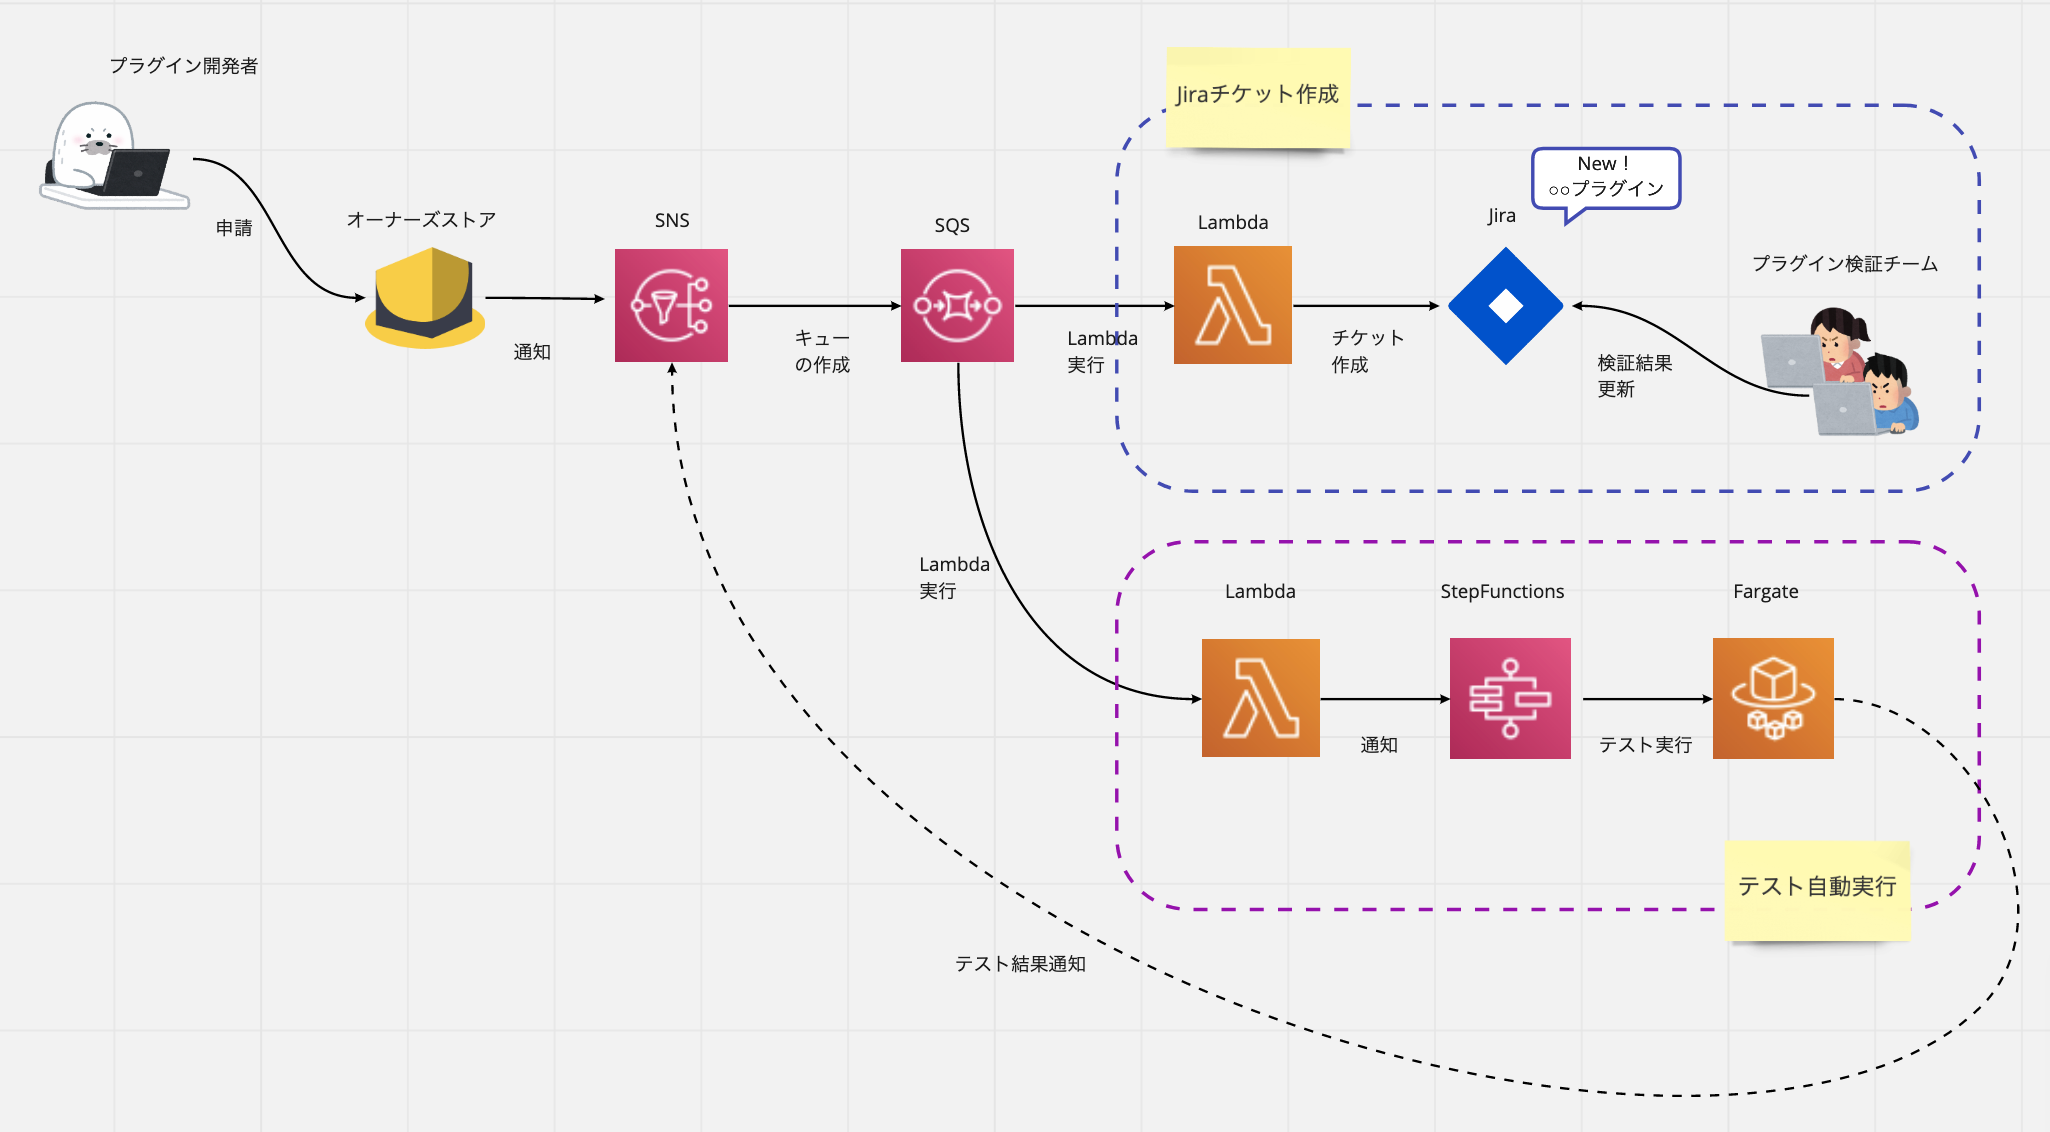The width and height of the screenshot is (2050, 1132).
Task: Click the plugin verification team illustration
Action: coord(1840,372)
